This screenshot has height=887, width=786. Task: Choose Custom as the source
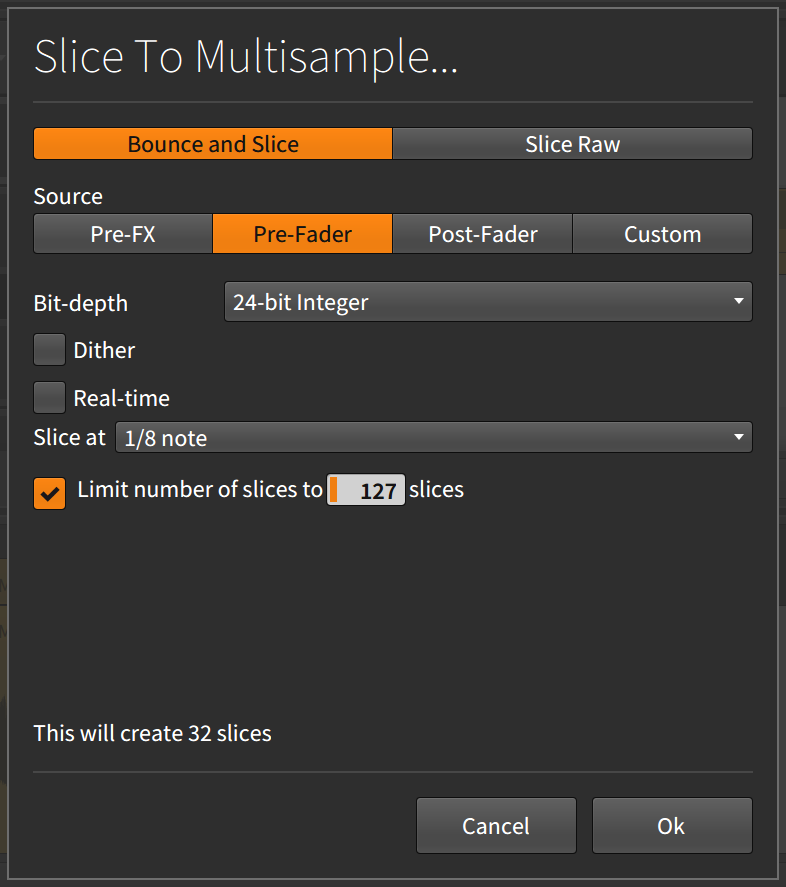coord(662,234)
